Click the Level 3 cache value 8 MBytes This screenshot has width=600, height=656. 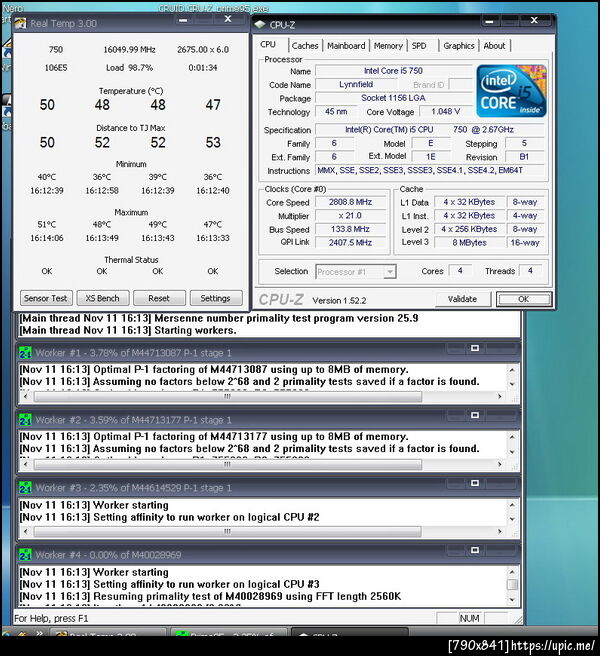[x=469, y=243]
